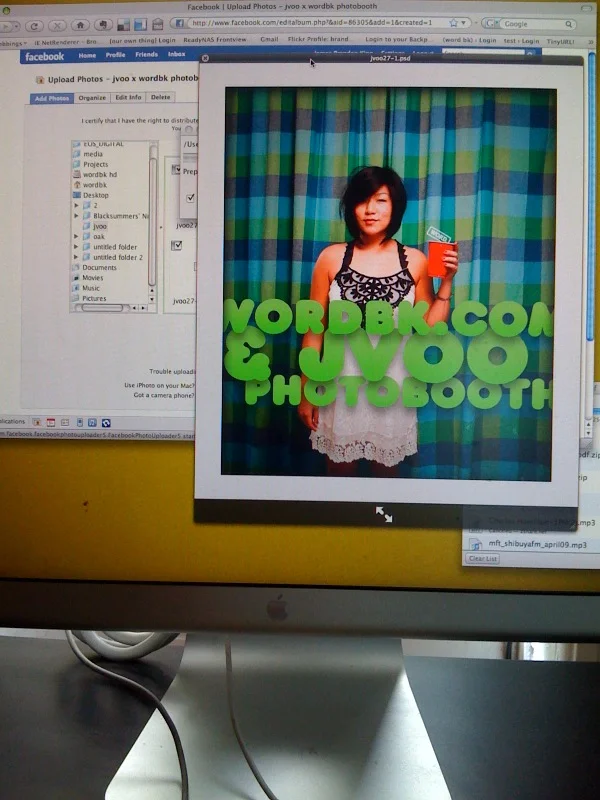
Task: Click the file tree horizontal scrollbar
Action: (102, 308)
